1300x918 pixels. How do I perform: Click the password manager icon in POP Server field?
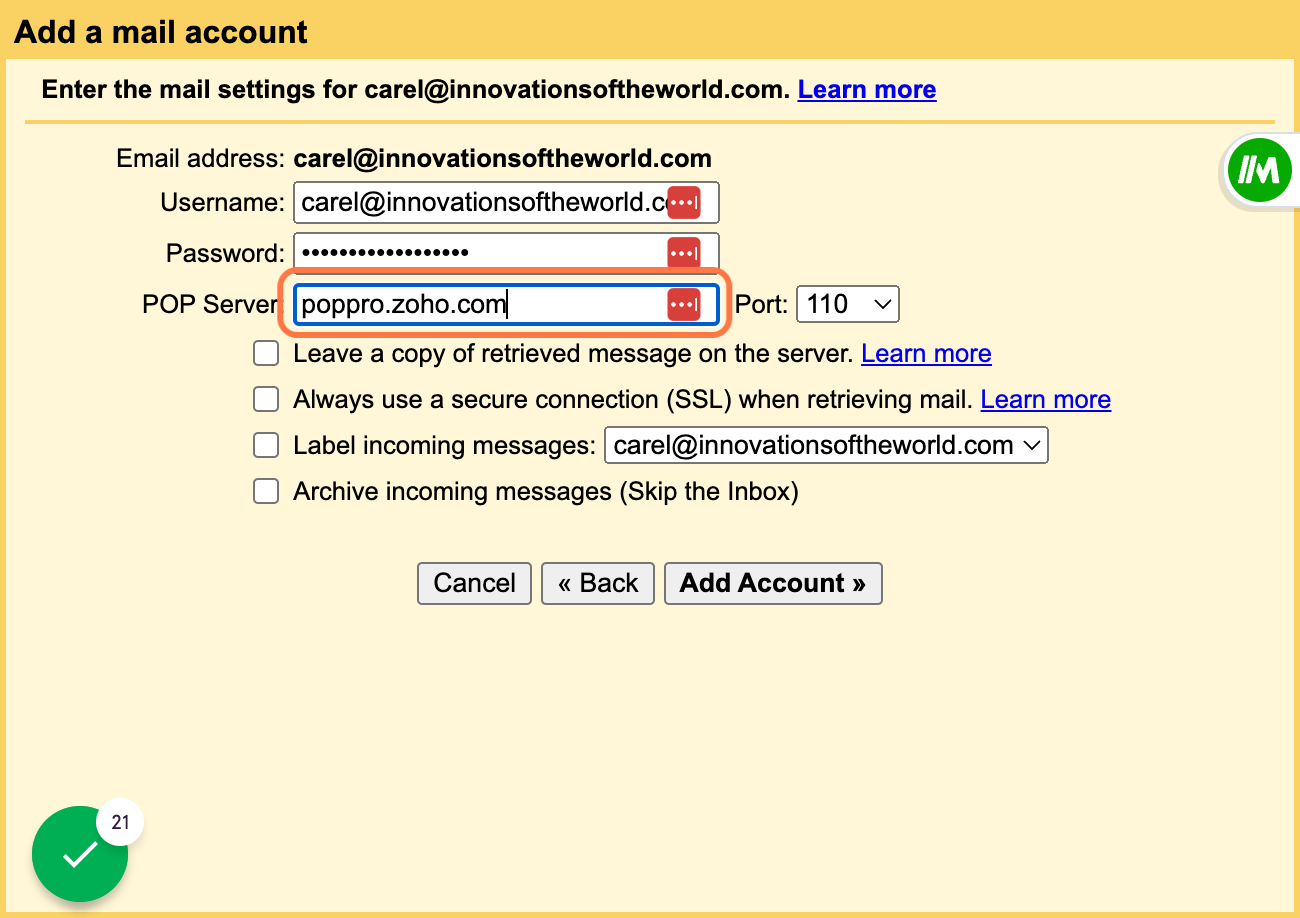point(684,304)
